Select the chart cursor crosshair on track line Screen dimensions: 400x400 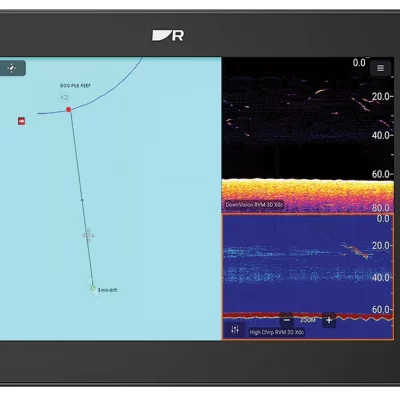[88, 235]
